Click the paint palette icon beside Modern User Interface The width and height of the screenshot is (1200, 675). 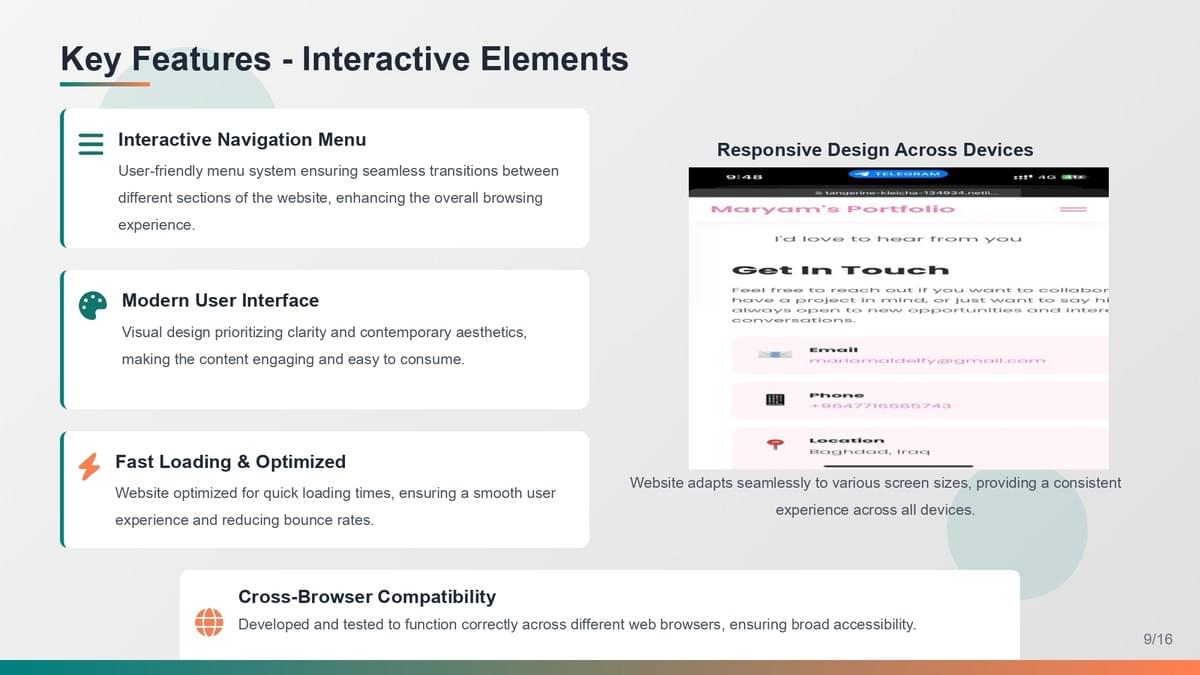pos(92,306)
